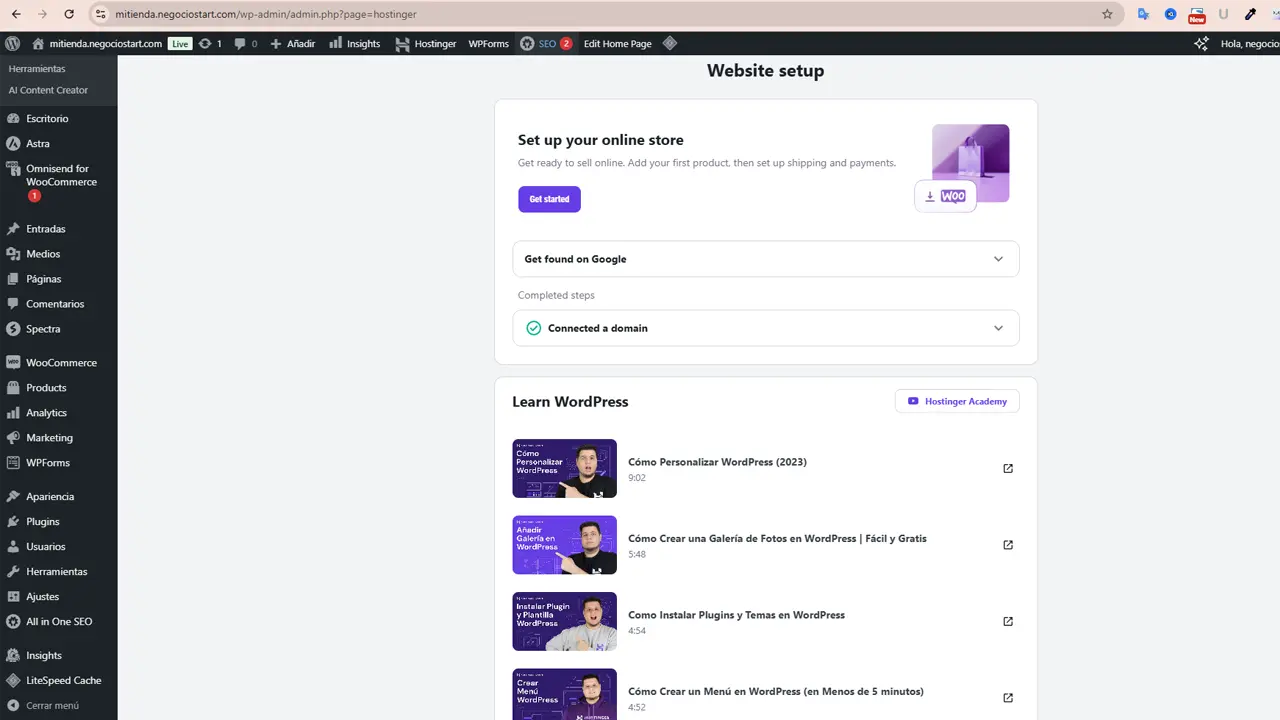Image resolution: width=1280 pixels, height=720 pixels.
Task: Open thumbnail of Cómo Personalizar WordPress video
Action: coord(564,468)
